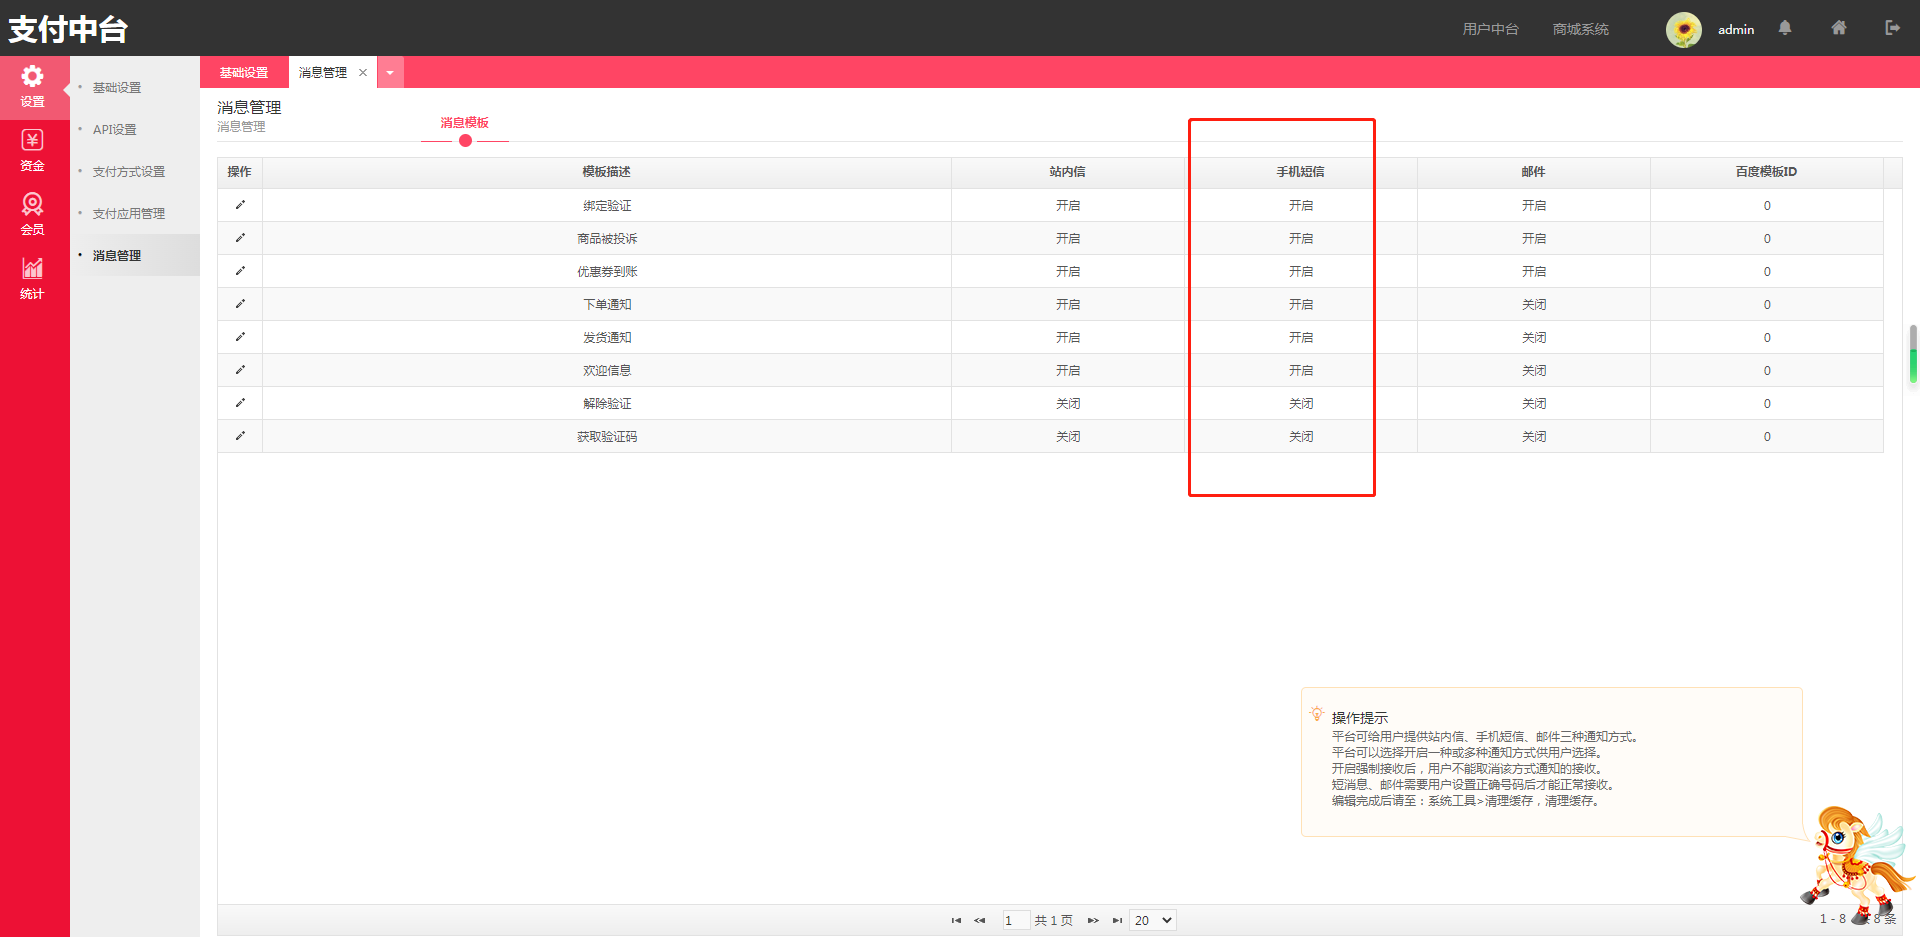Edit the 绑定验证 template row
Viewport: 1920px width, 937px height.
(240, 205)
